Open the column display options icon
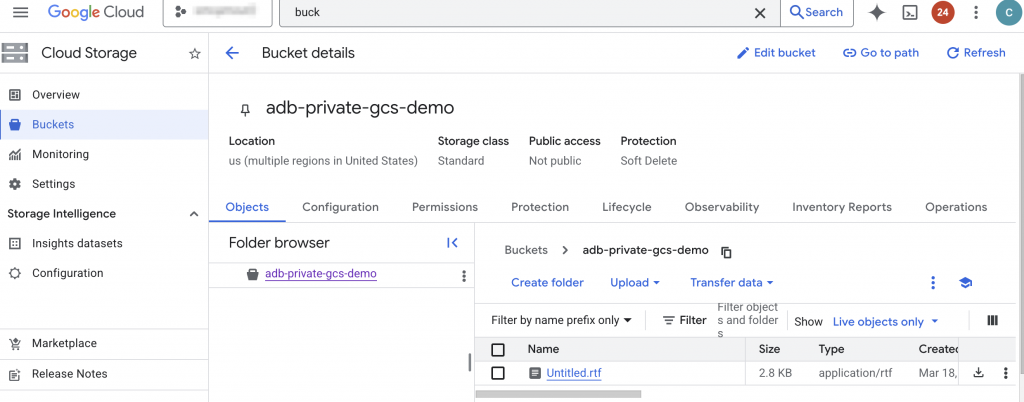The image size is (1024, 402). coord(992,321)
